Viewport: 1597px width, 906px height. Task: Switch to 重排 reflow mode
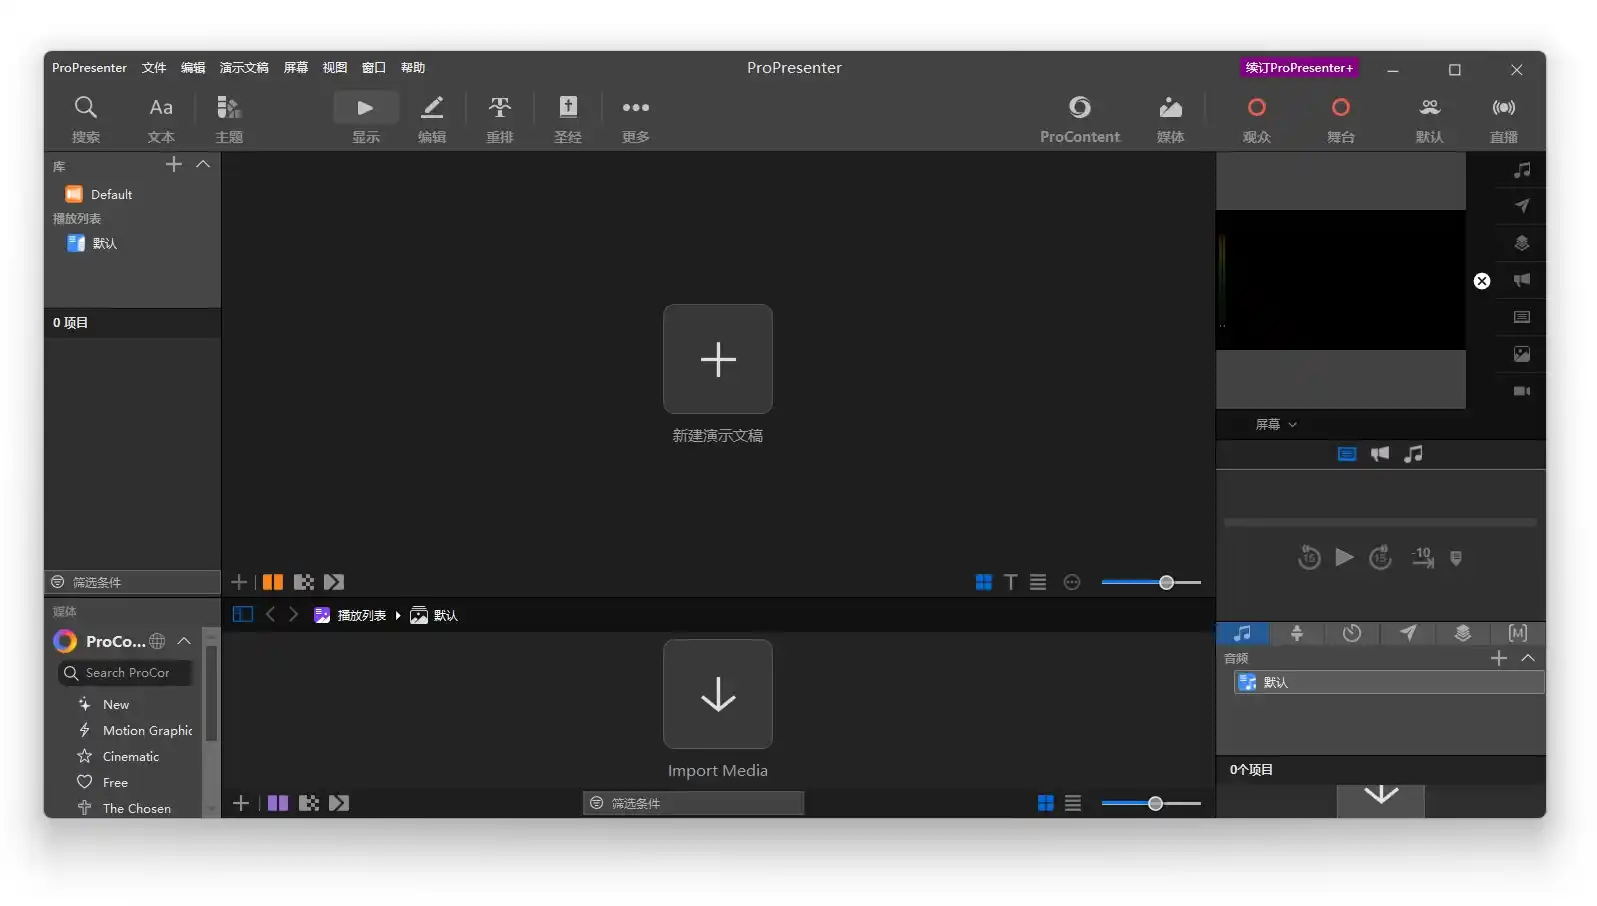pos(500,118)
